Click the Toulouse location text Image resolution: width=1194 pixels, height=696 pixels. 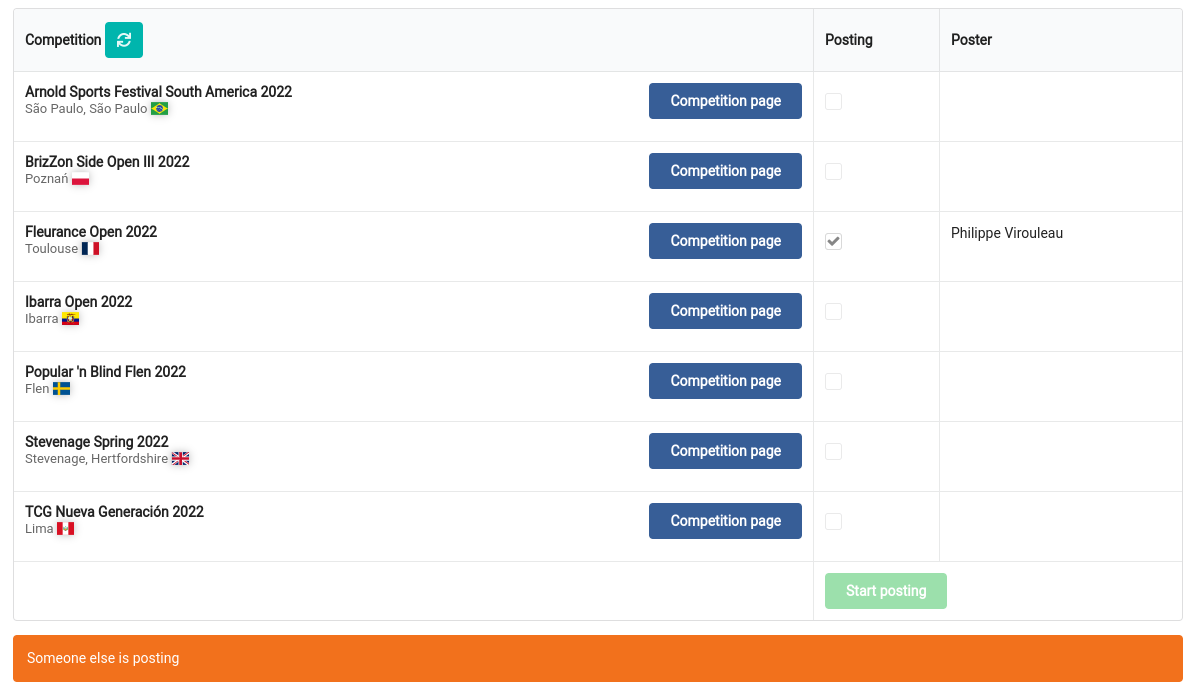coord(51,249)
